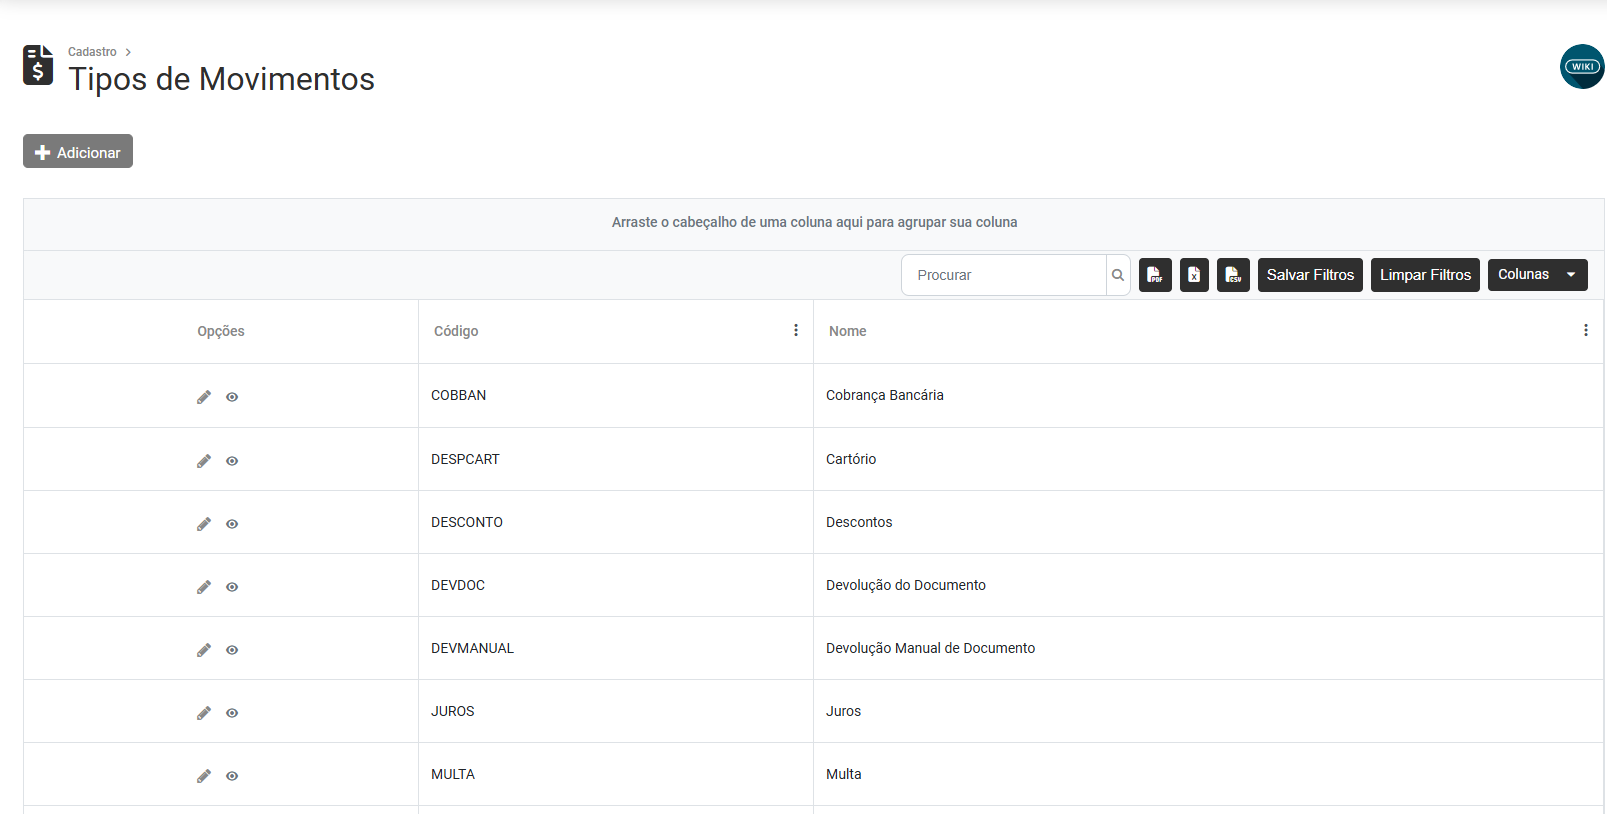Image resolution: width=1607 pixels, height=814 pixels.
Task: Export the table as PDF
Action: coord(1155,275)
